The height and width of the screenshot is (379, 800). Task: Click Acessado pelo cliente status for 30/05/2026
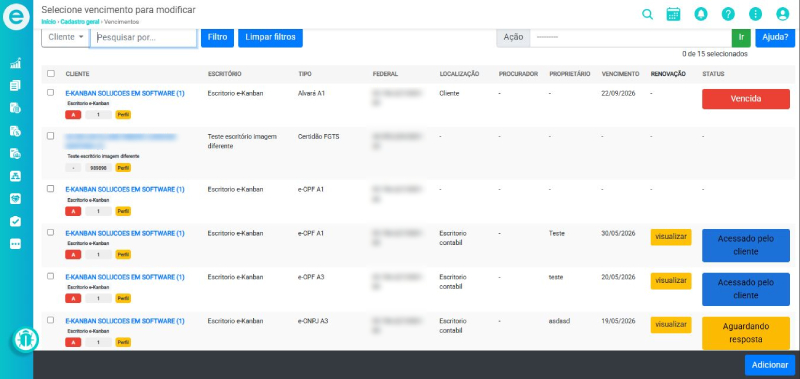(746, 245)
